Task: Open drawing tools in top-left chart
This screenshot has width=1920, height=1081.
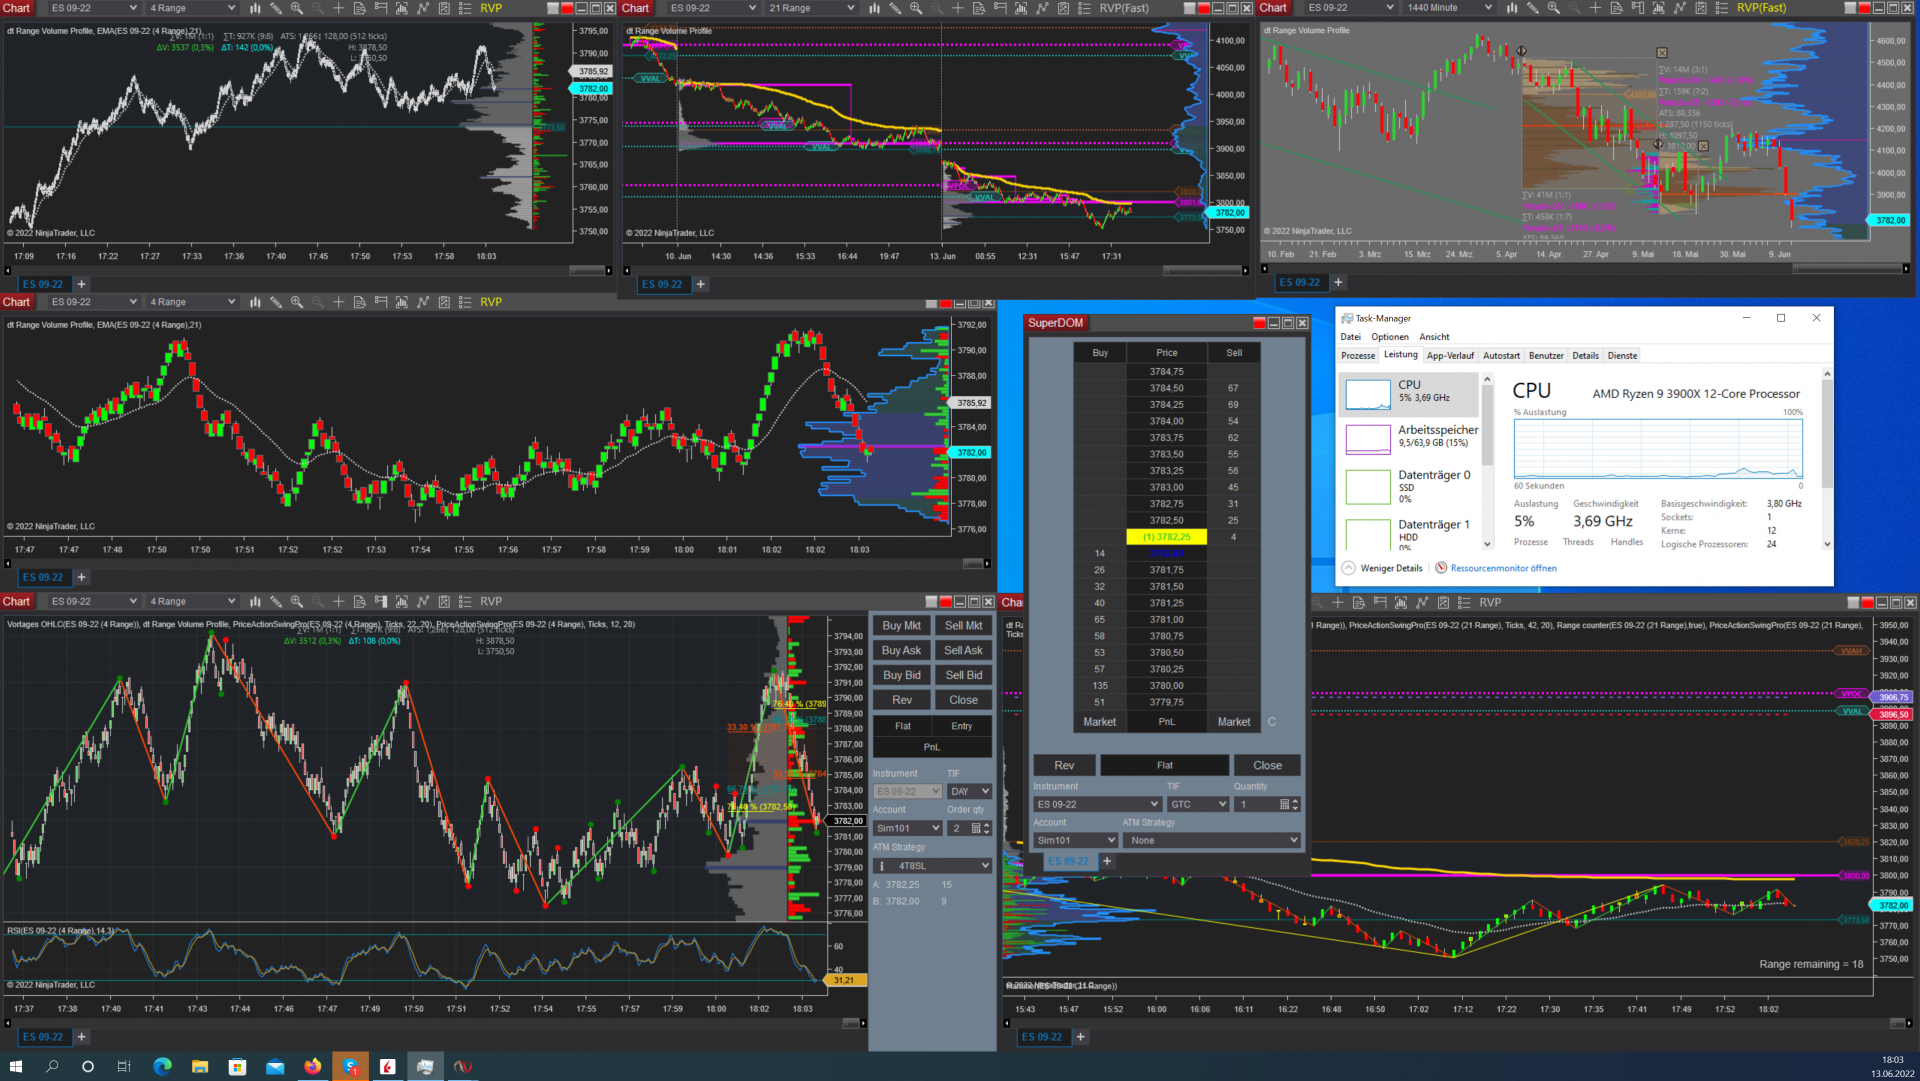Action: [x=276, y=8]
